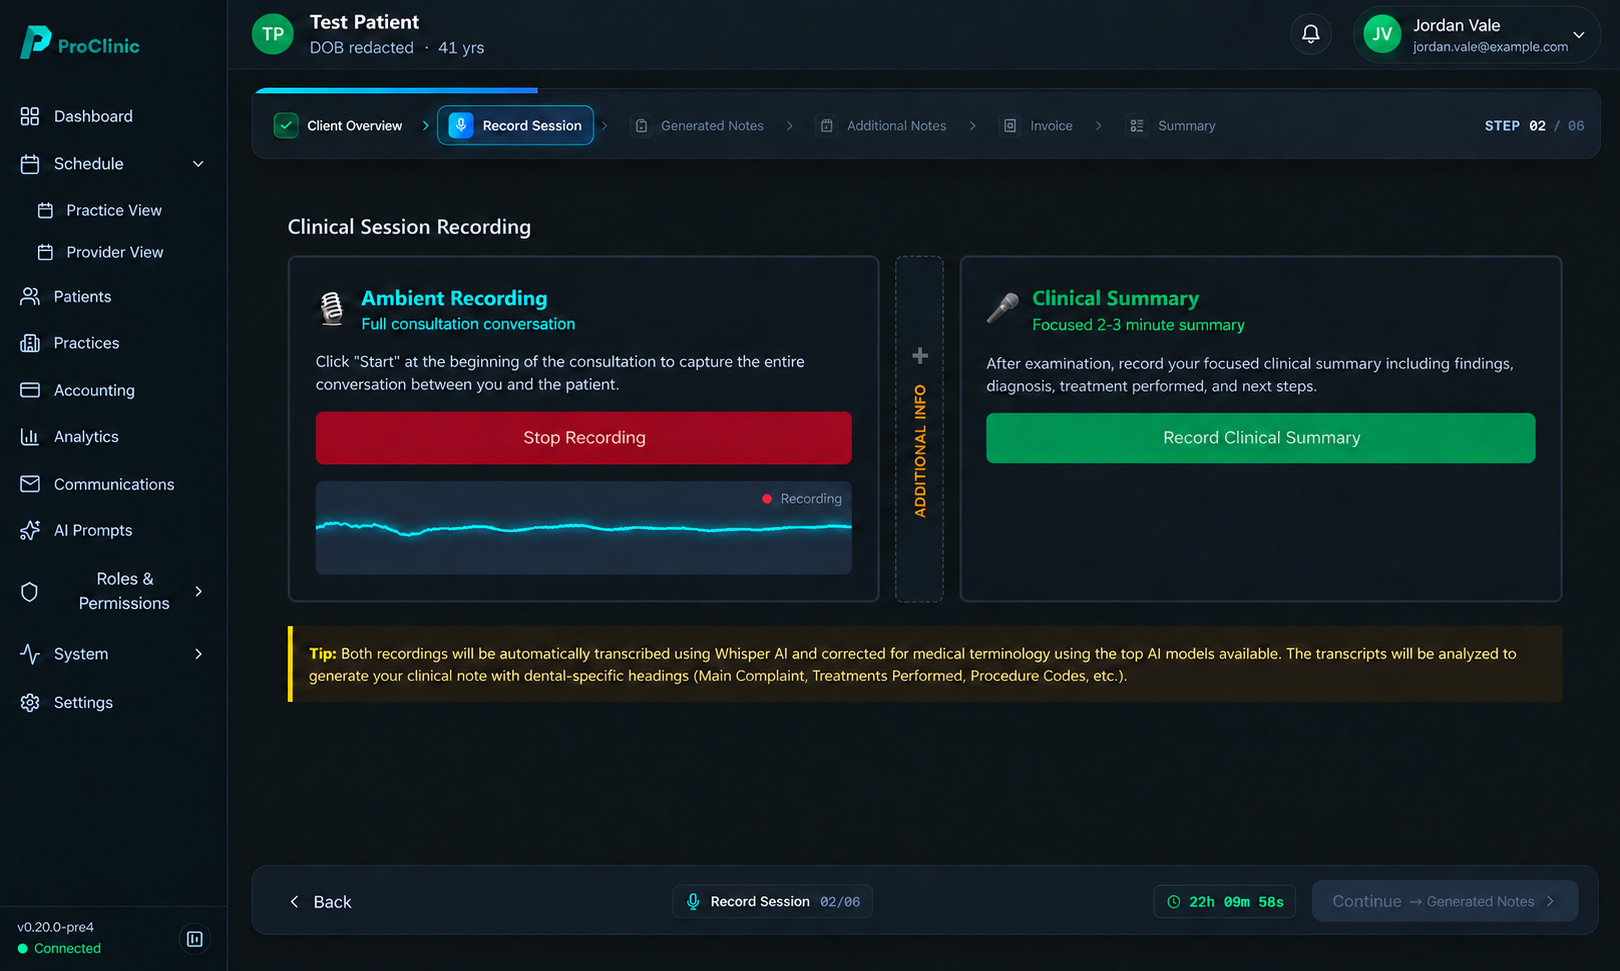Image resolution: width=1620 pixels, height=971 pixels.
Task: Stop the ambient recording
Action: (584, 438)
